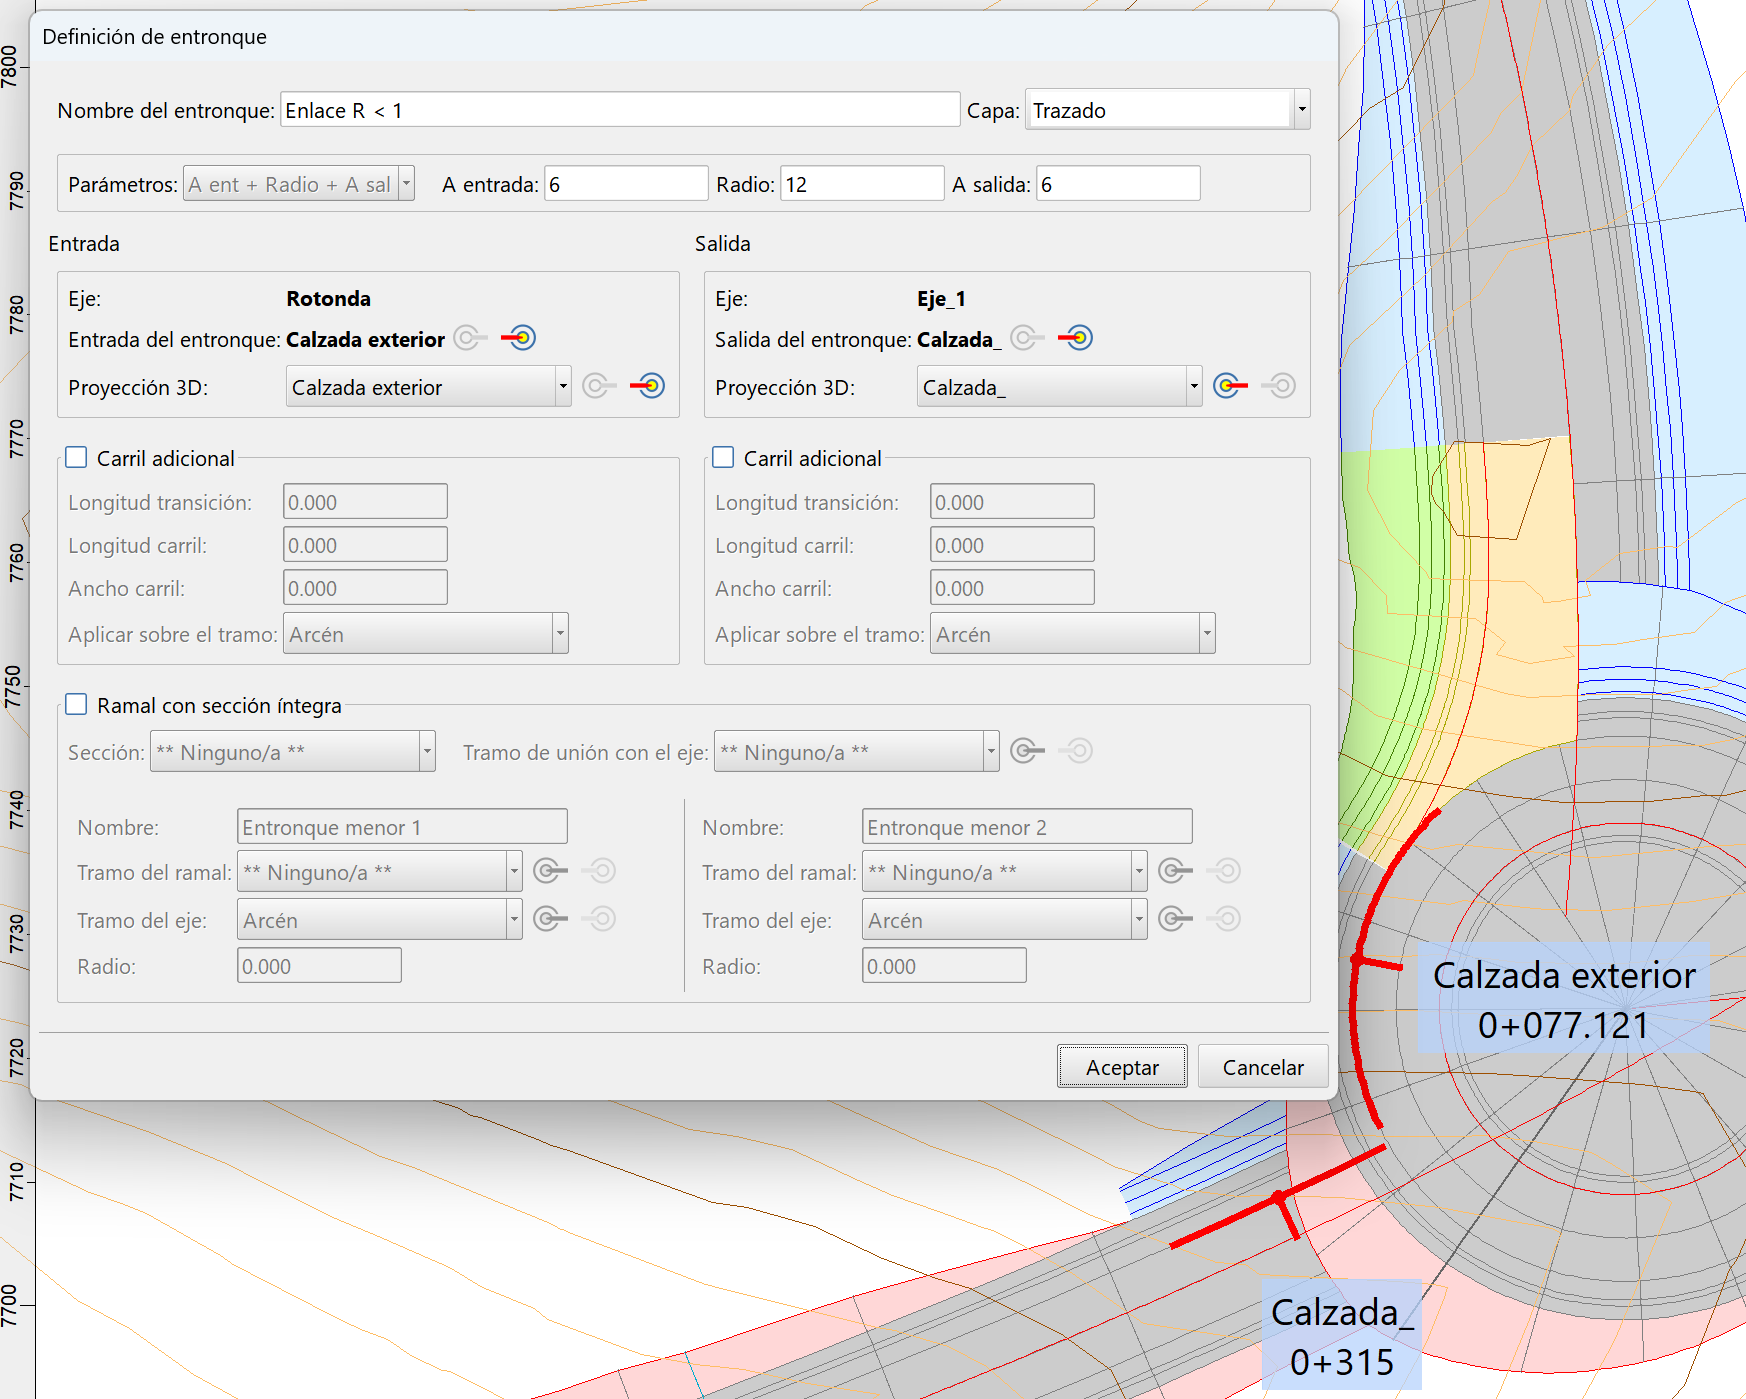Click the colored icon in Salida Proyección 3D row

coord(1230,386)
